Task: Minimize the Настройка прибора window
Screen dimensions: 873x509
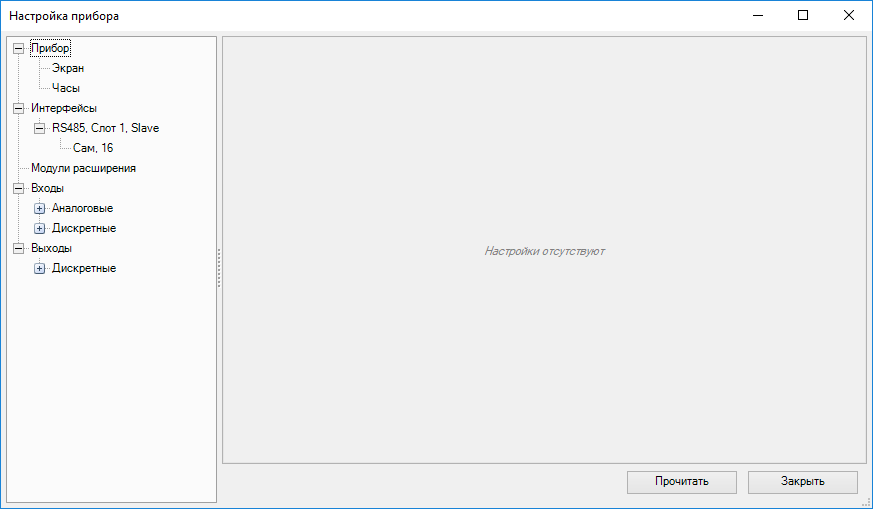Action: [x=756, y=15]
